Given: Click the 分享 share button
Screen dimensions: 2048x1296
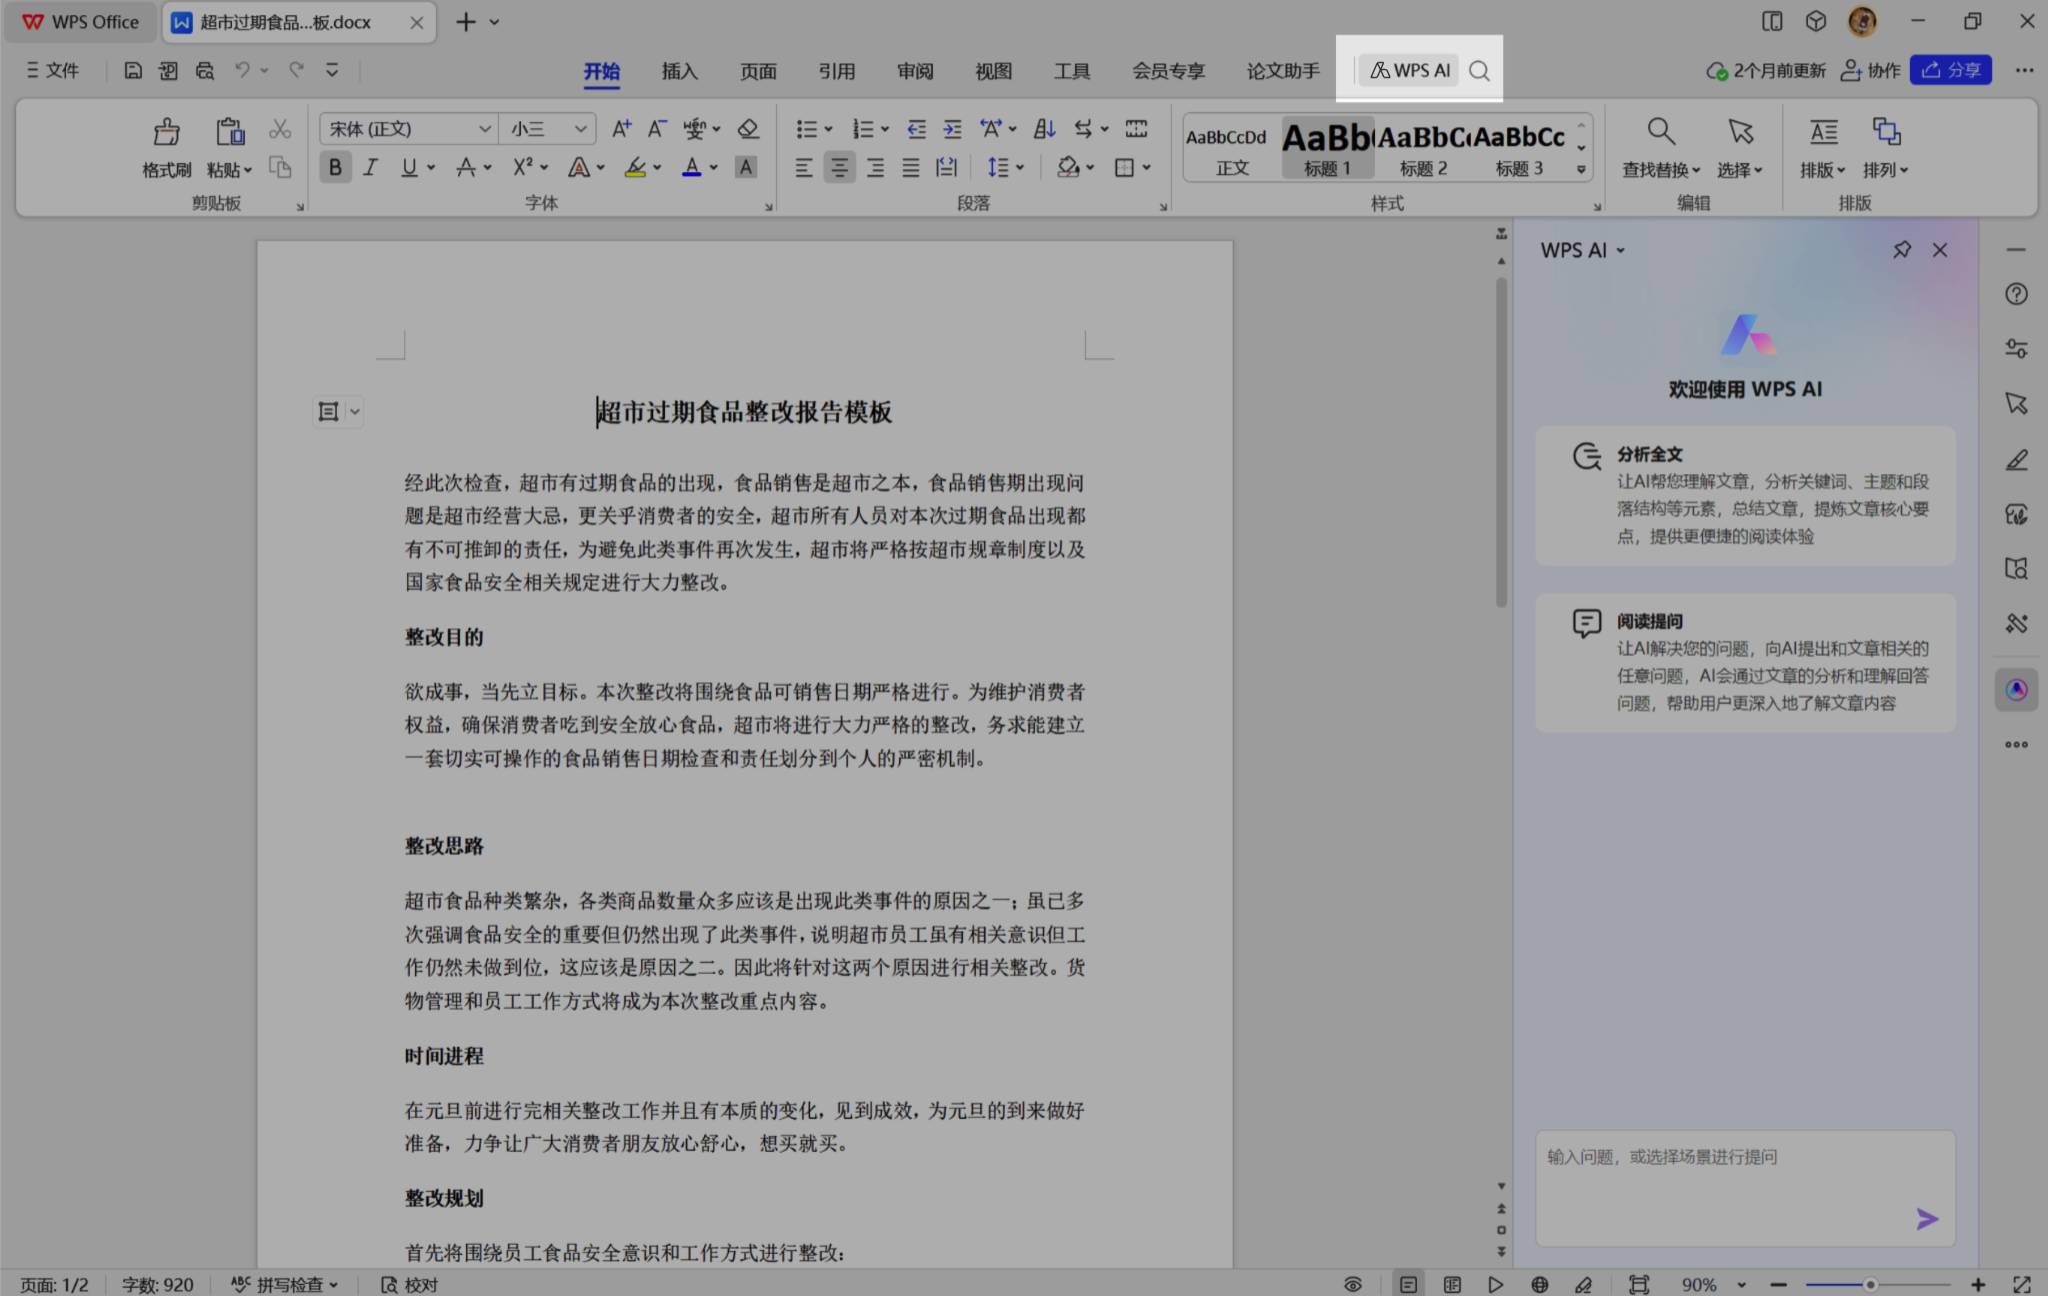Looking at the screenshot, I should (x=1950, y=70).
